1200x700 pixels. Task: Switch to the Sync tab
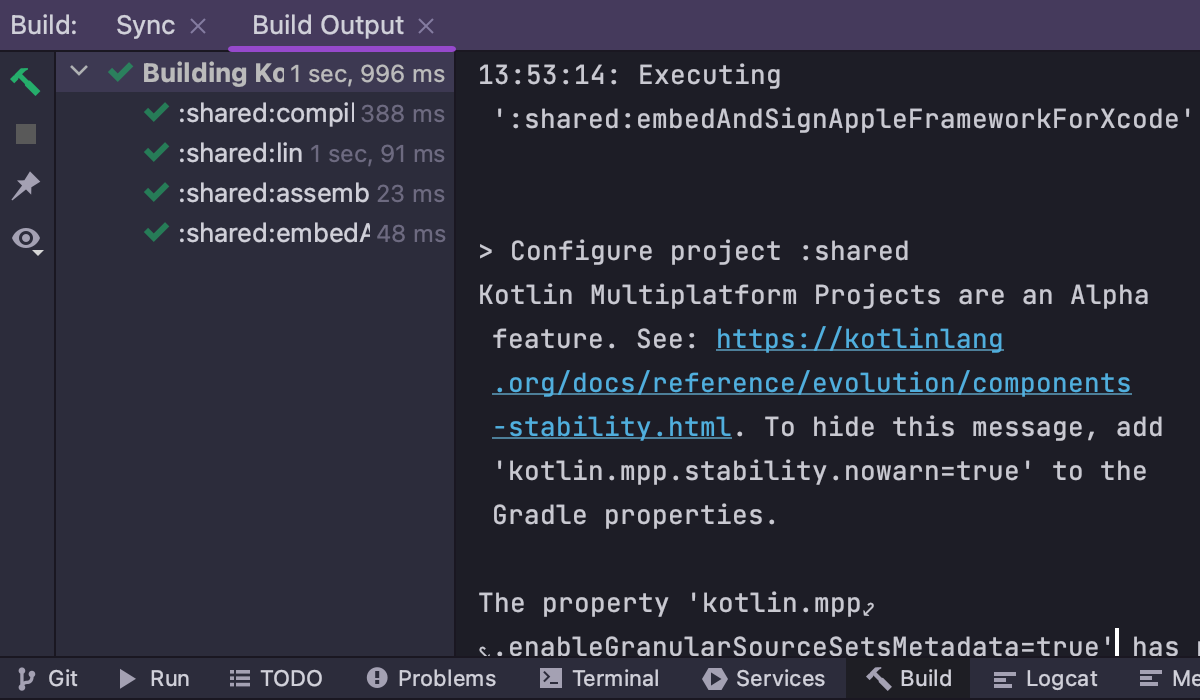tap(145, 26)
